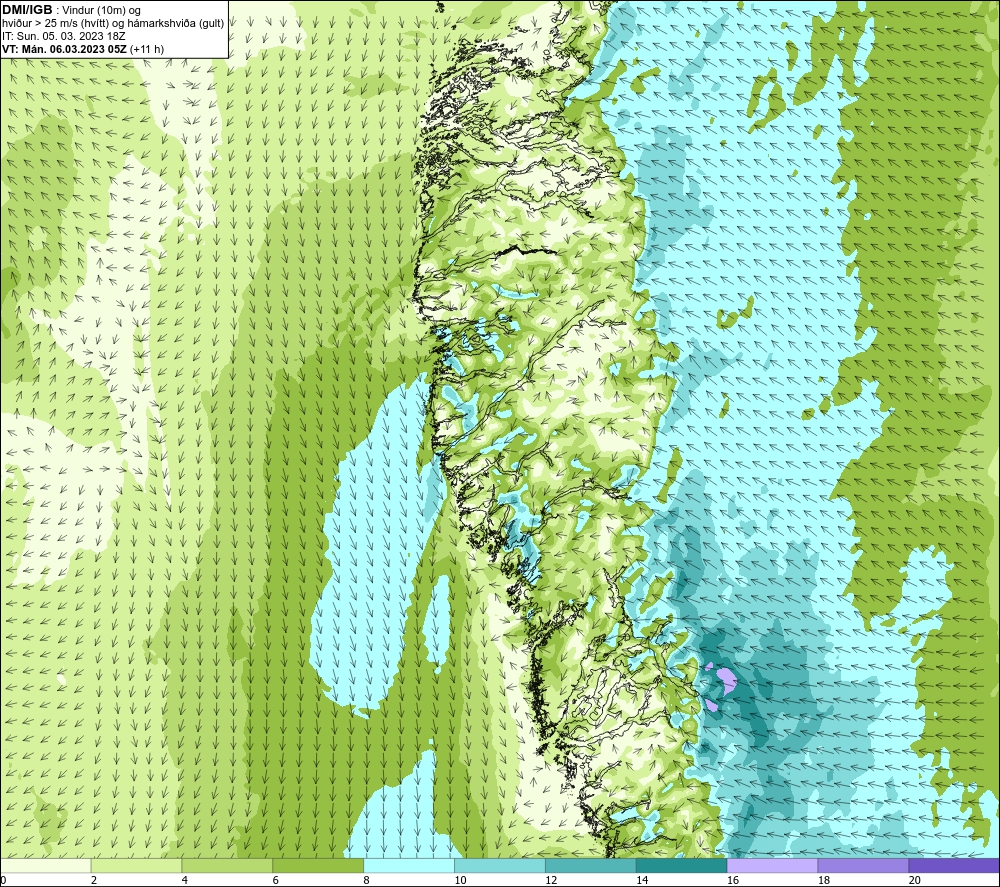Click the '10' legend scale value
Image resolution: width=1000 pixels, height=887 pixels.
[x=460, y=880]
